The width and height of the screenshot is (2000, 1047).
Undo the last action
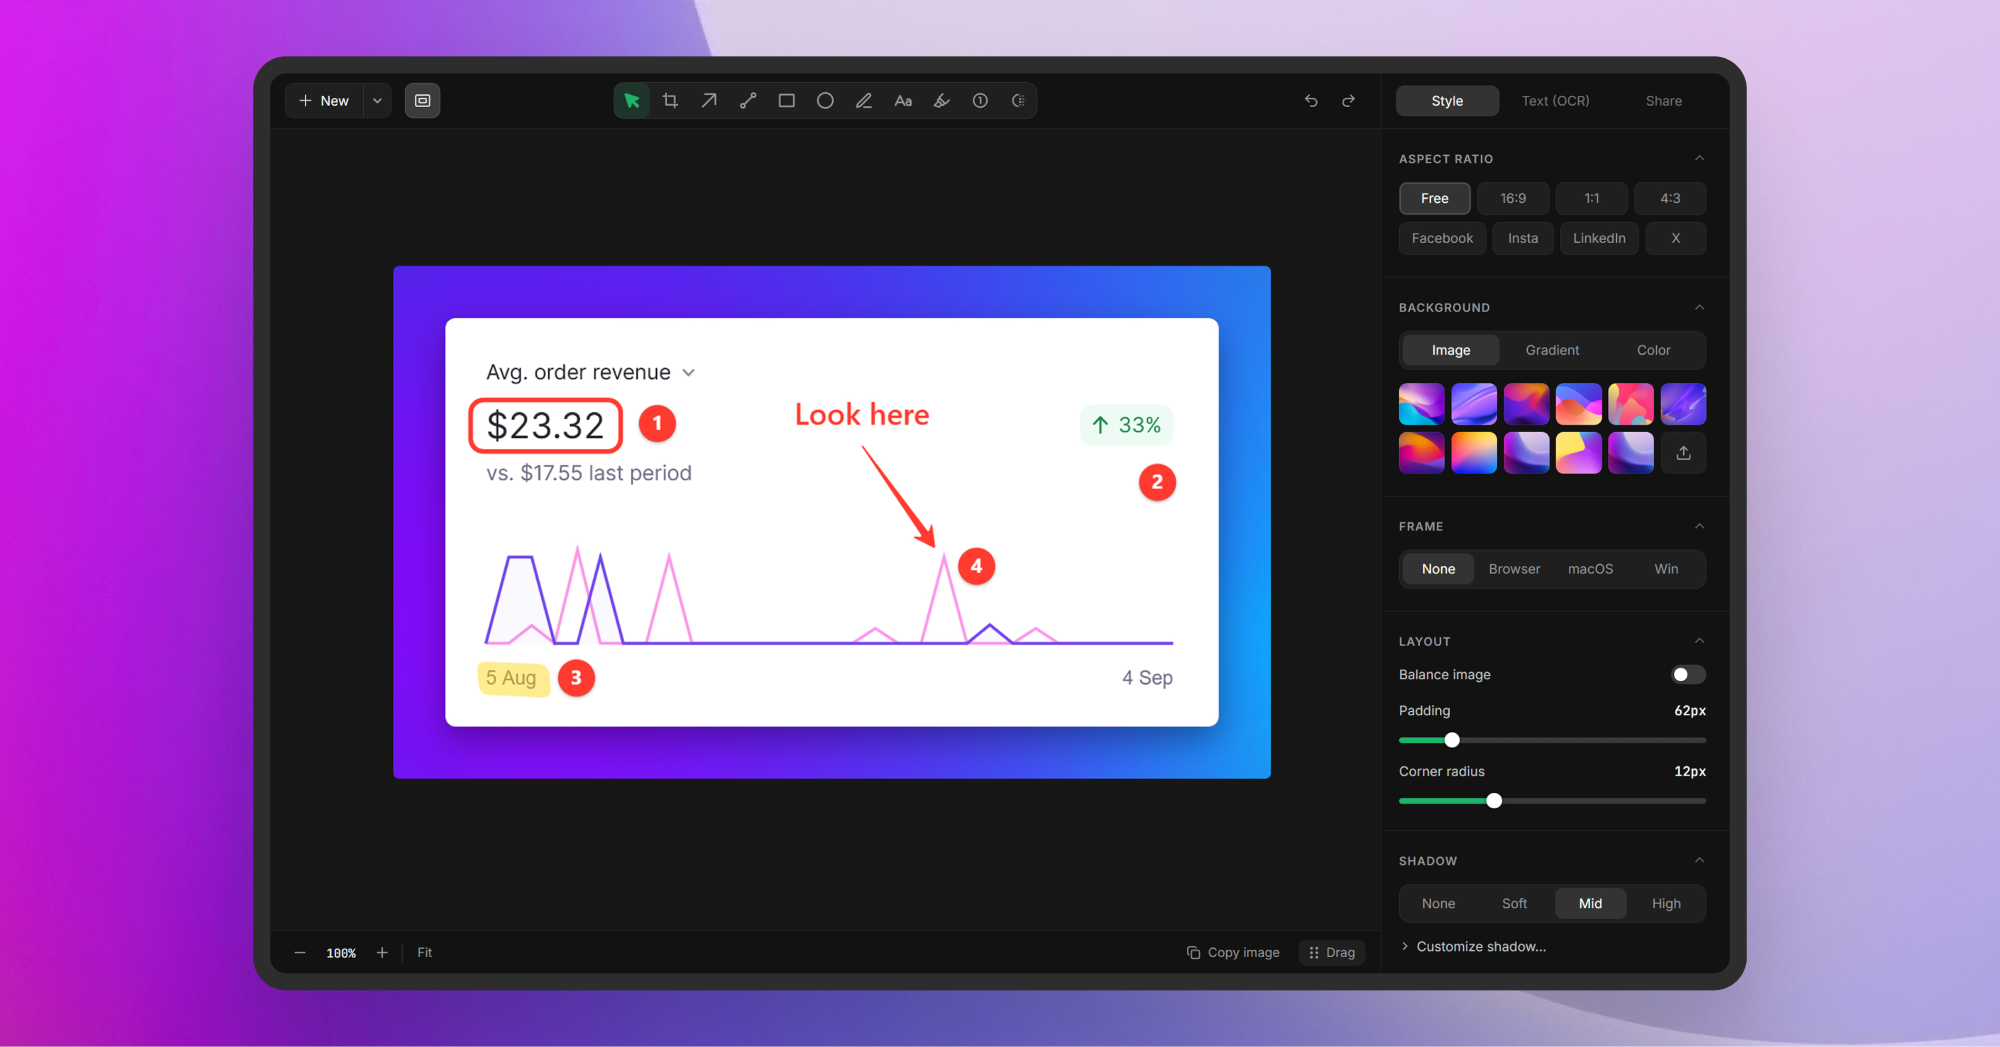[1311, 101]
